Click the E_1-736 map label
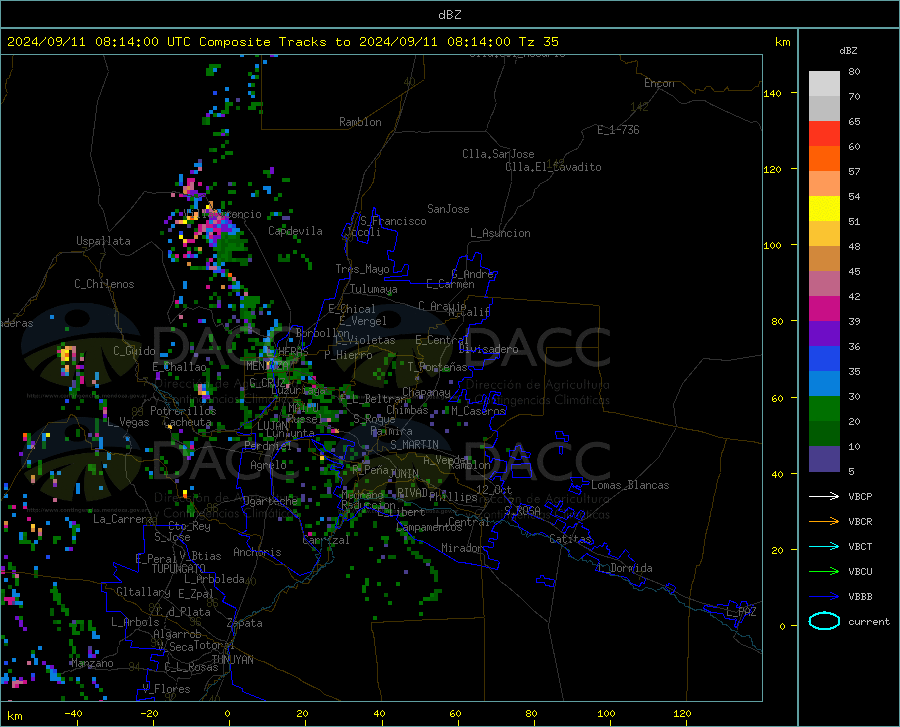900x727 pixels. pos(618,130)
